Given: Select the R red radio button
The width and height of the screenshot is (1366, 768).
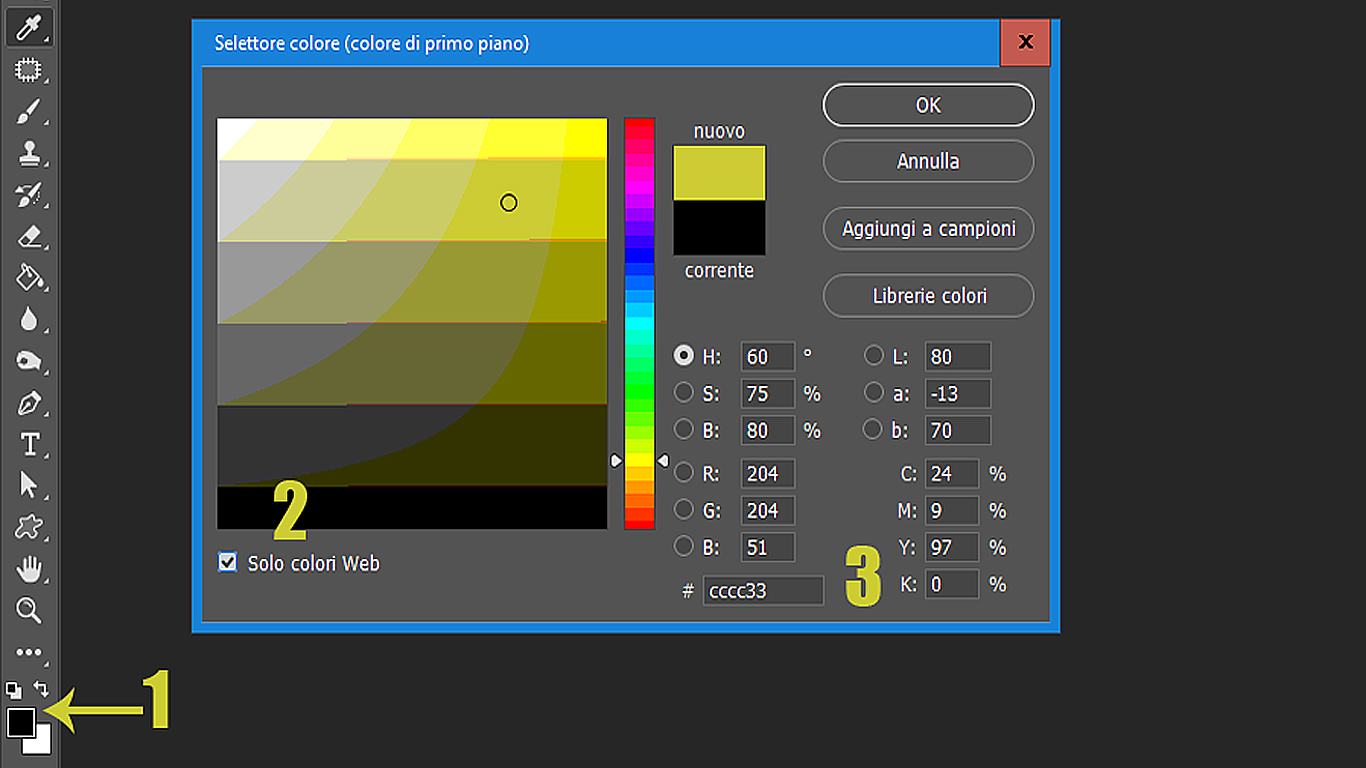Looking at the screenshot, I should coord(684,472).
